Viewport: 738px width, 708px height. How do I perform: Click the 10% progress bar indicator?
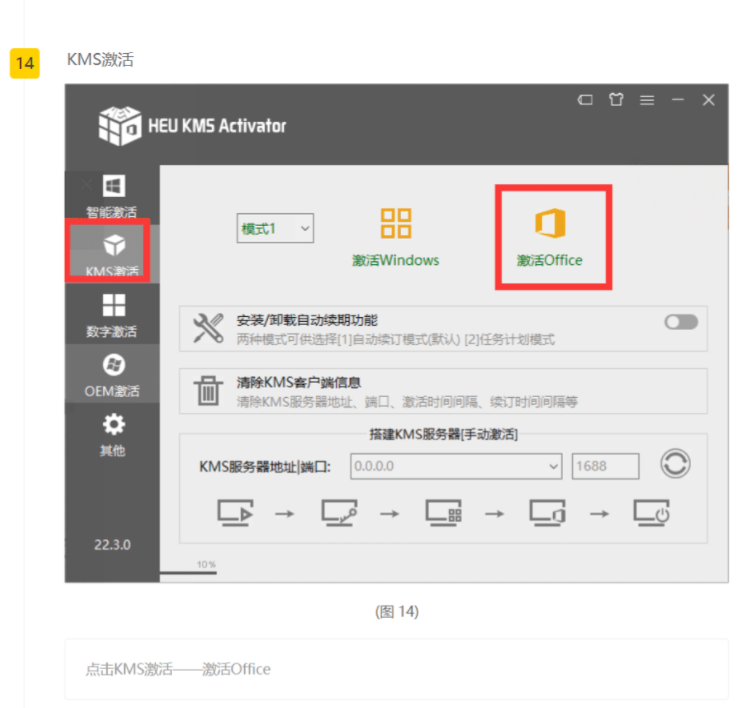188,572
